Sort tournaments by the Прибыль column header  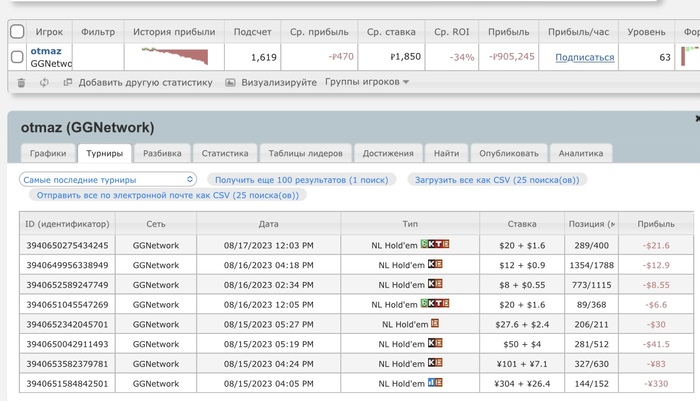pos(656,224)
